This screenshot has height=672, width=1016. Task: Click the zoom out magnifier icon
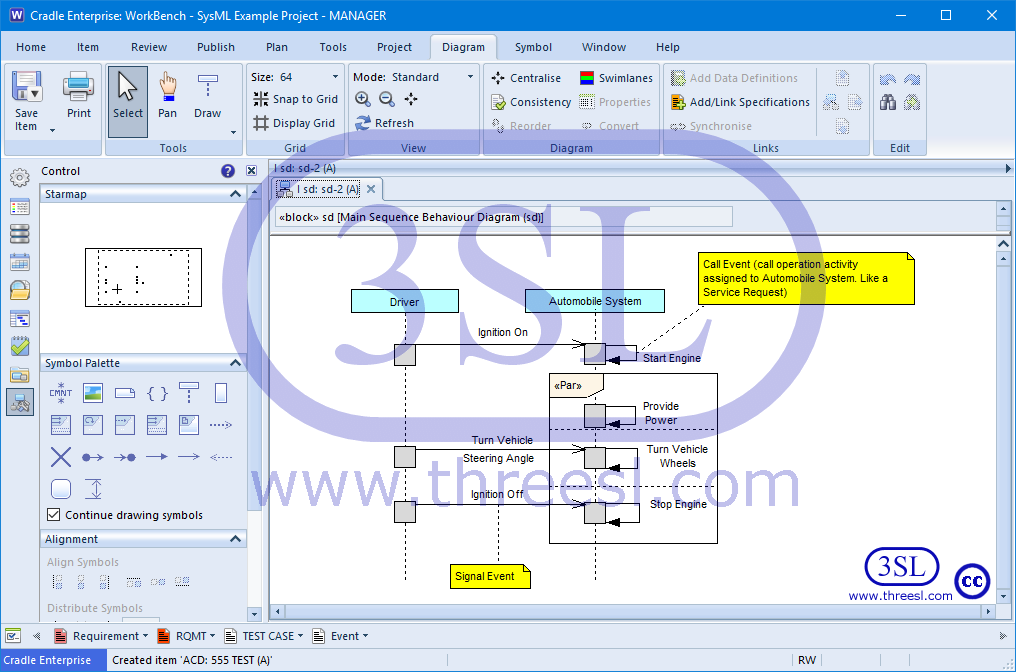tap(387, 99)
